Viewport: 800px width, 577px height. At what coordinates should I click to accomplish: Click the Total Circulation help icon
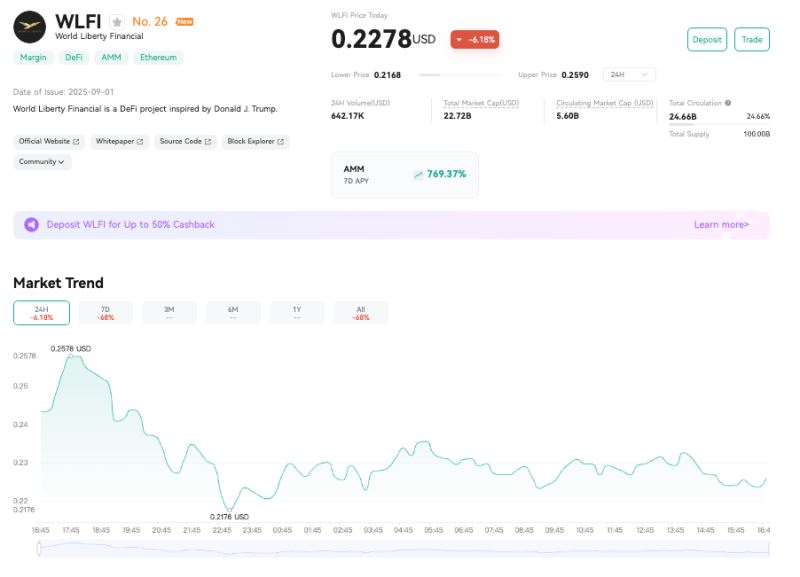pos(727,103)
